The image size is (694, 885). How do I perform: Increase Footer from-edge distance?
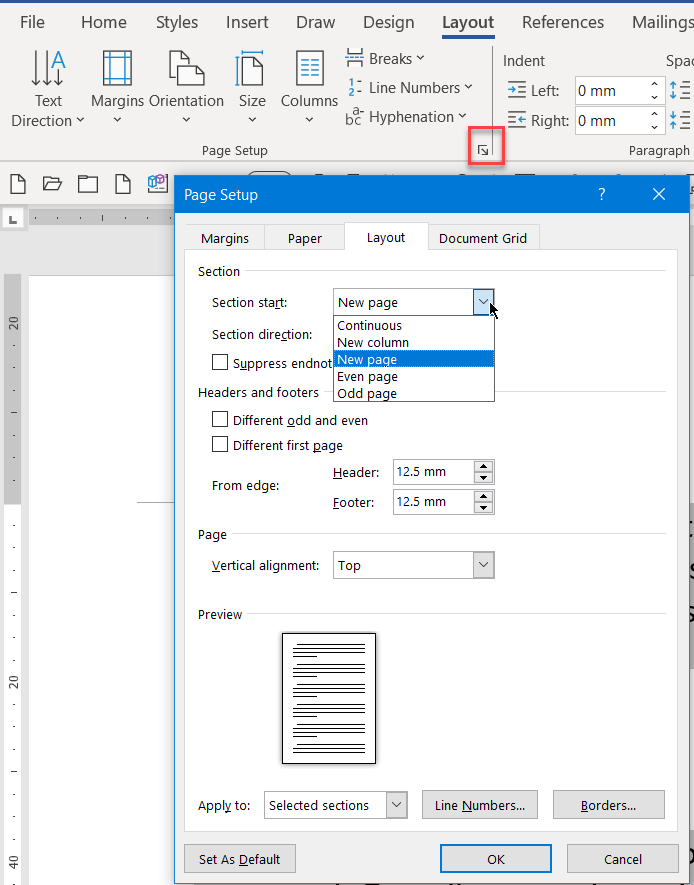coord(484,496)
